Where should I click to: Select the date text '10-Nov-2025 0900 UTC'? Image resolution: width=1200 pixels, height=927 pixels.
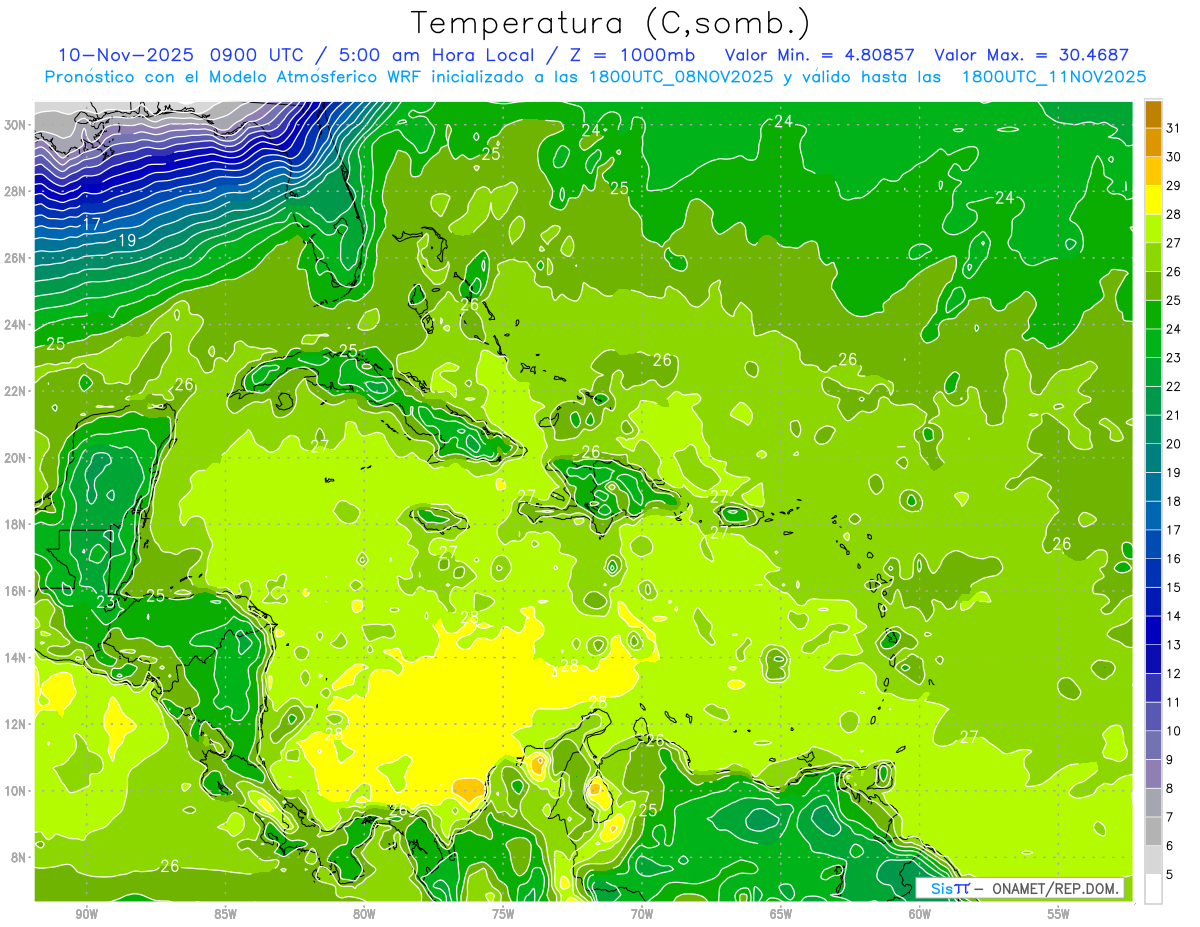(181, 55)
